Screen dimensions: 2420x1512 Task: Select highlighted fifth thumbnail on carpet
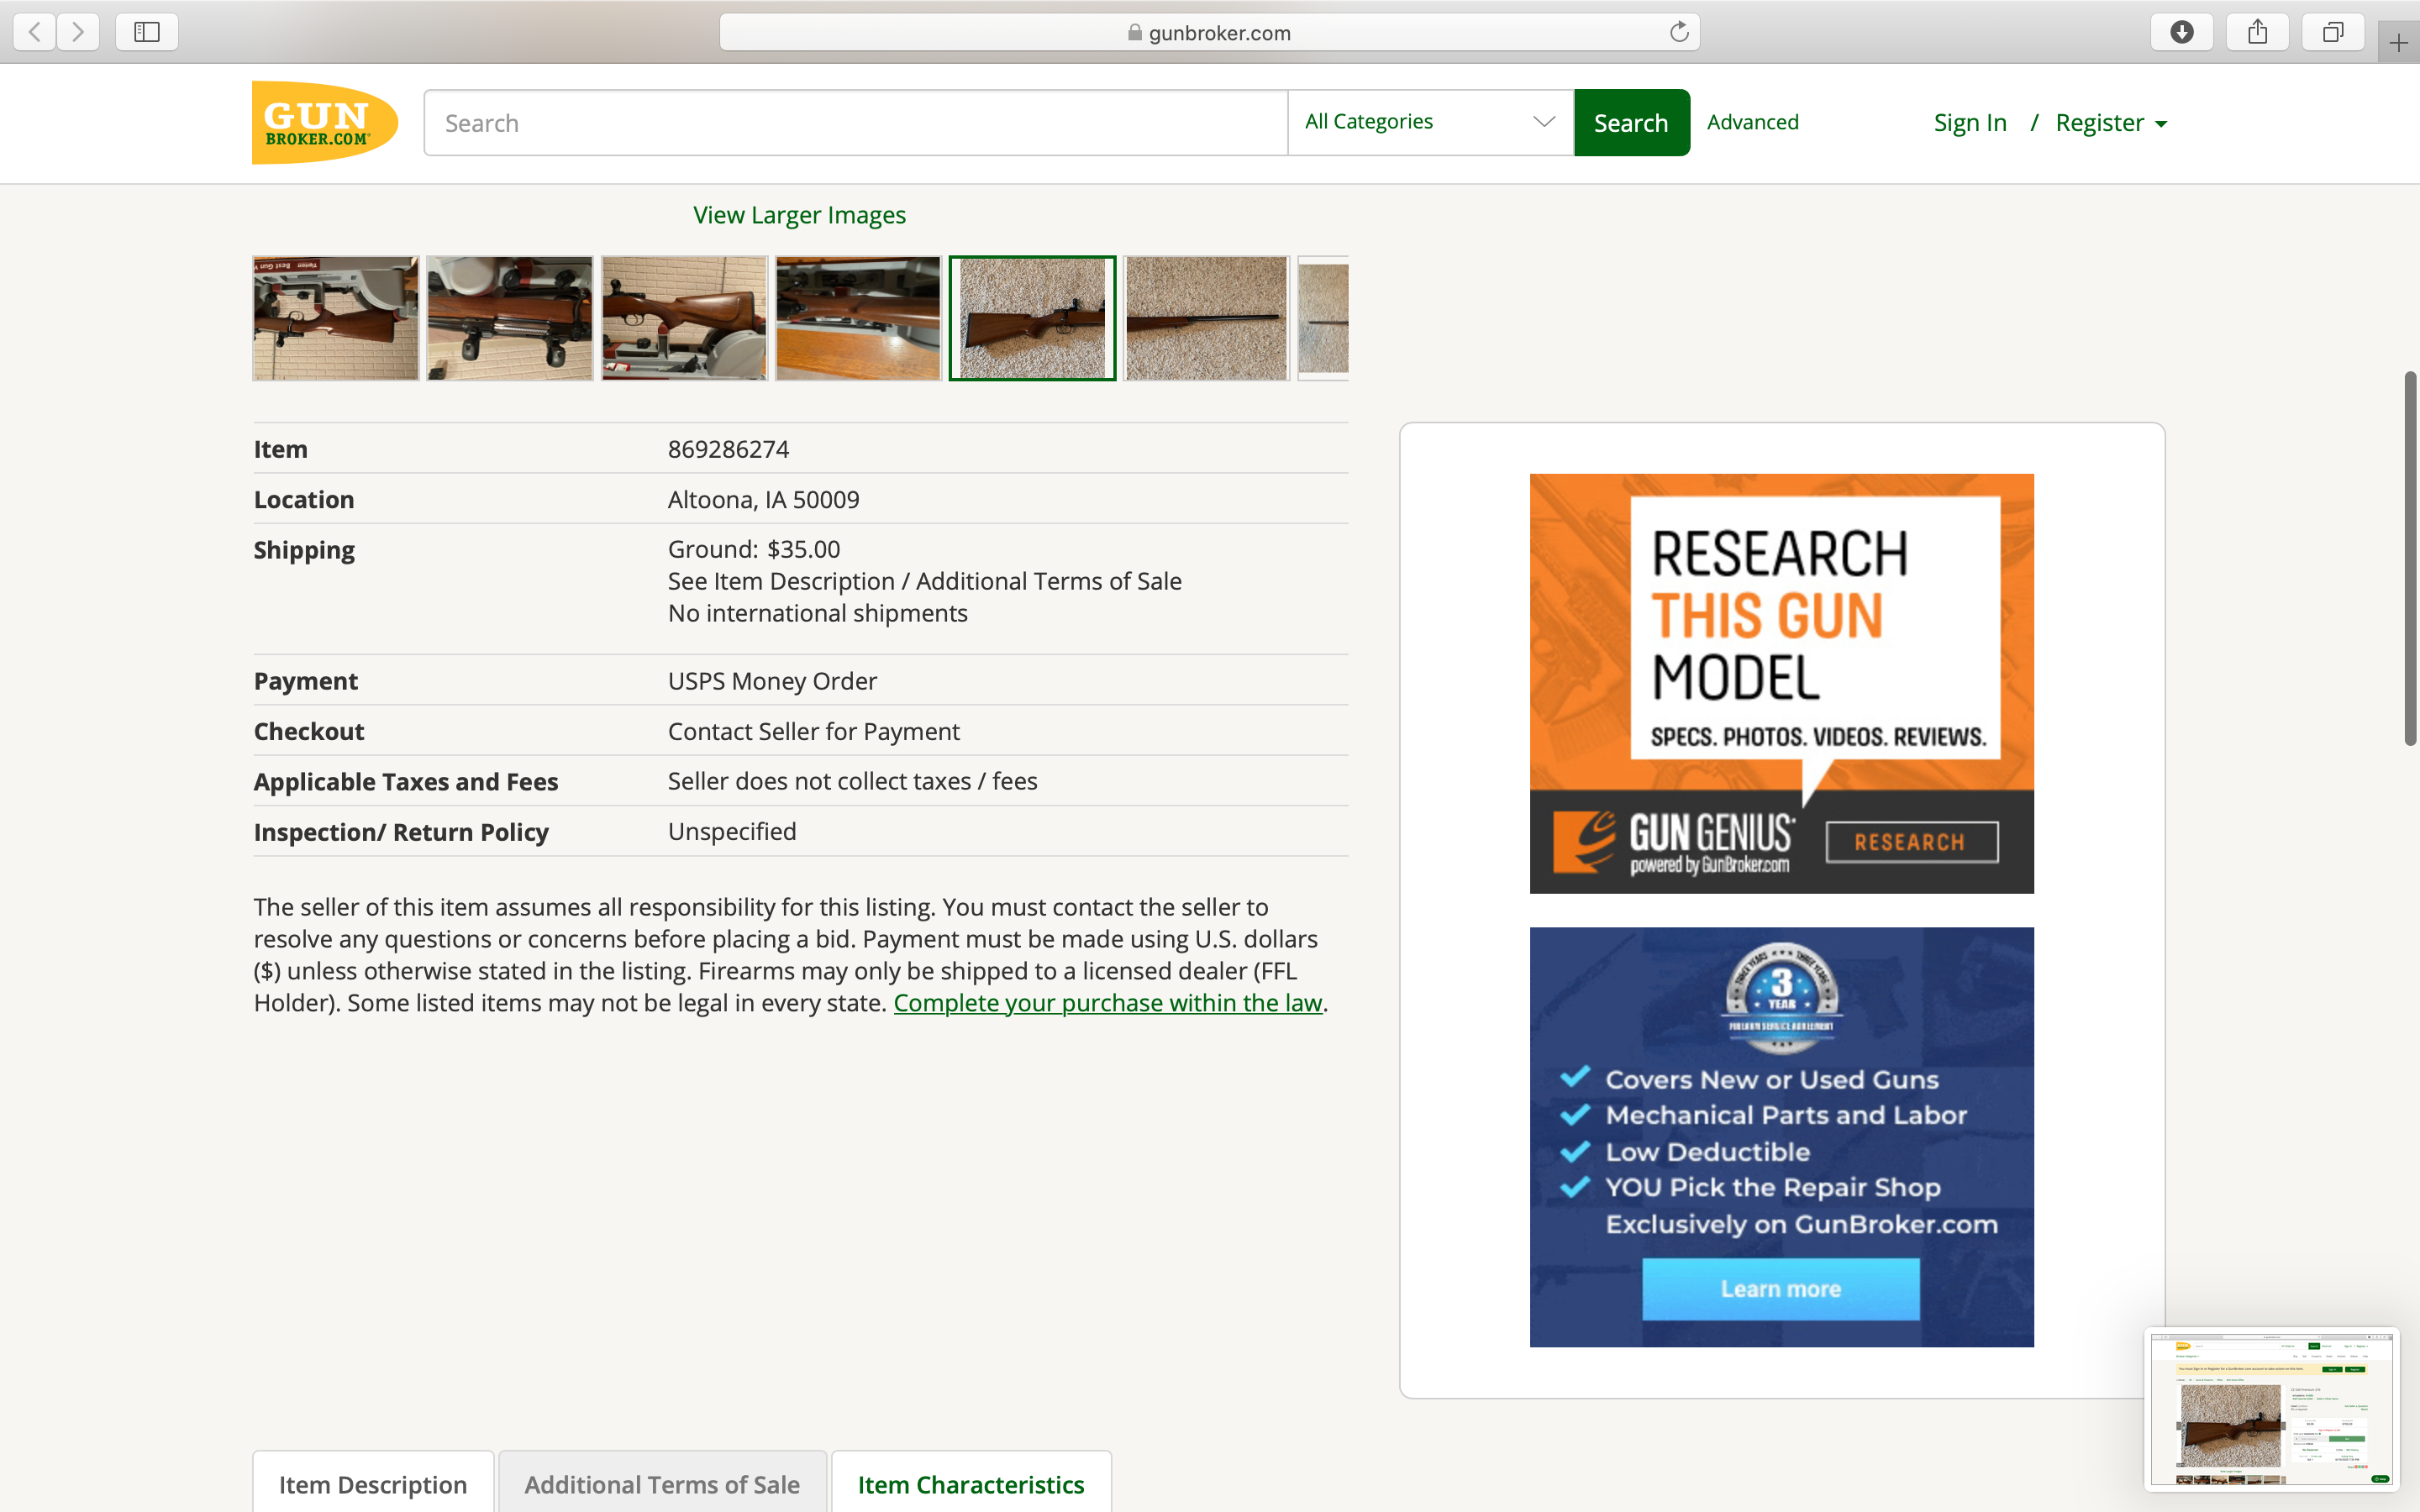(1032, 318)
